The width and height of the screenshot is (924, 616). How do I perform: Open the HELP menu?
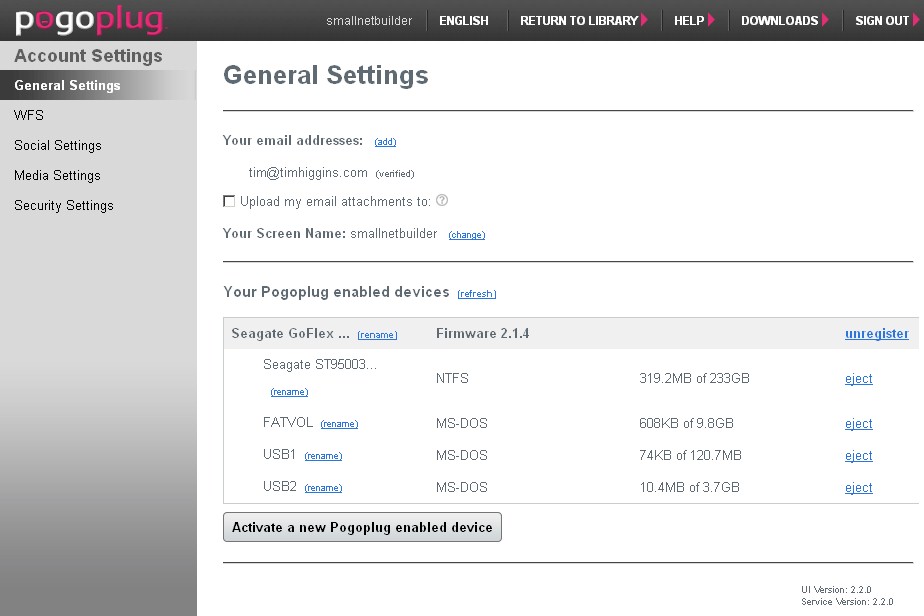coord(694,21)
